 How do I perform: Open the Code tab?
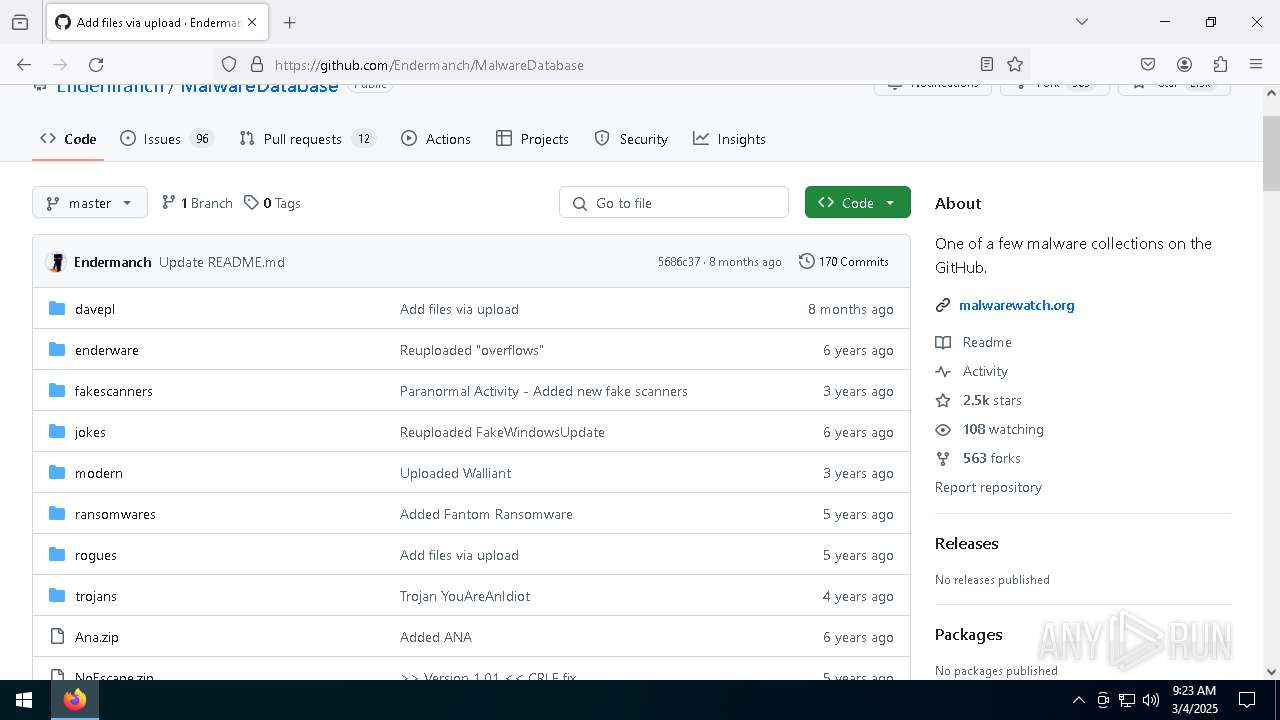click(x=68, y=139)
